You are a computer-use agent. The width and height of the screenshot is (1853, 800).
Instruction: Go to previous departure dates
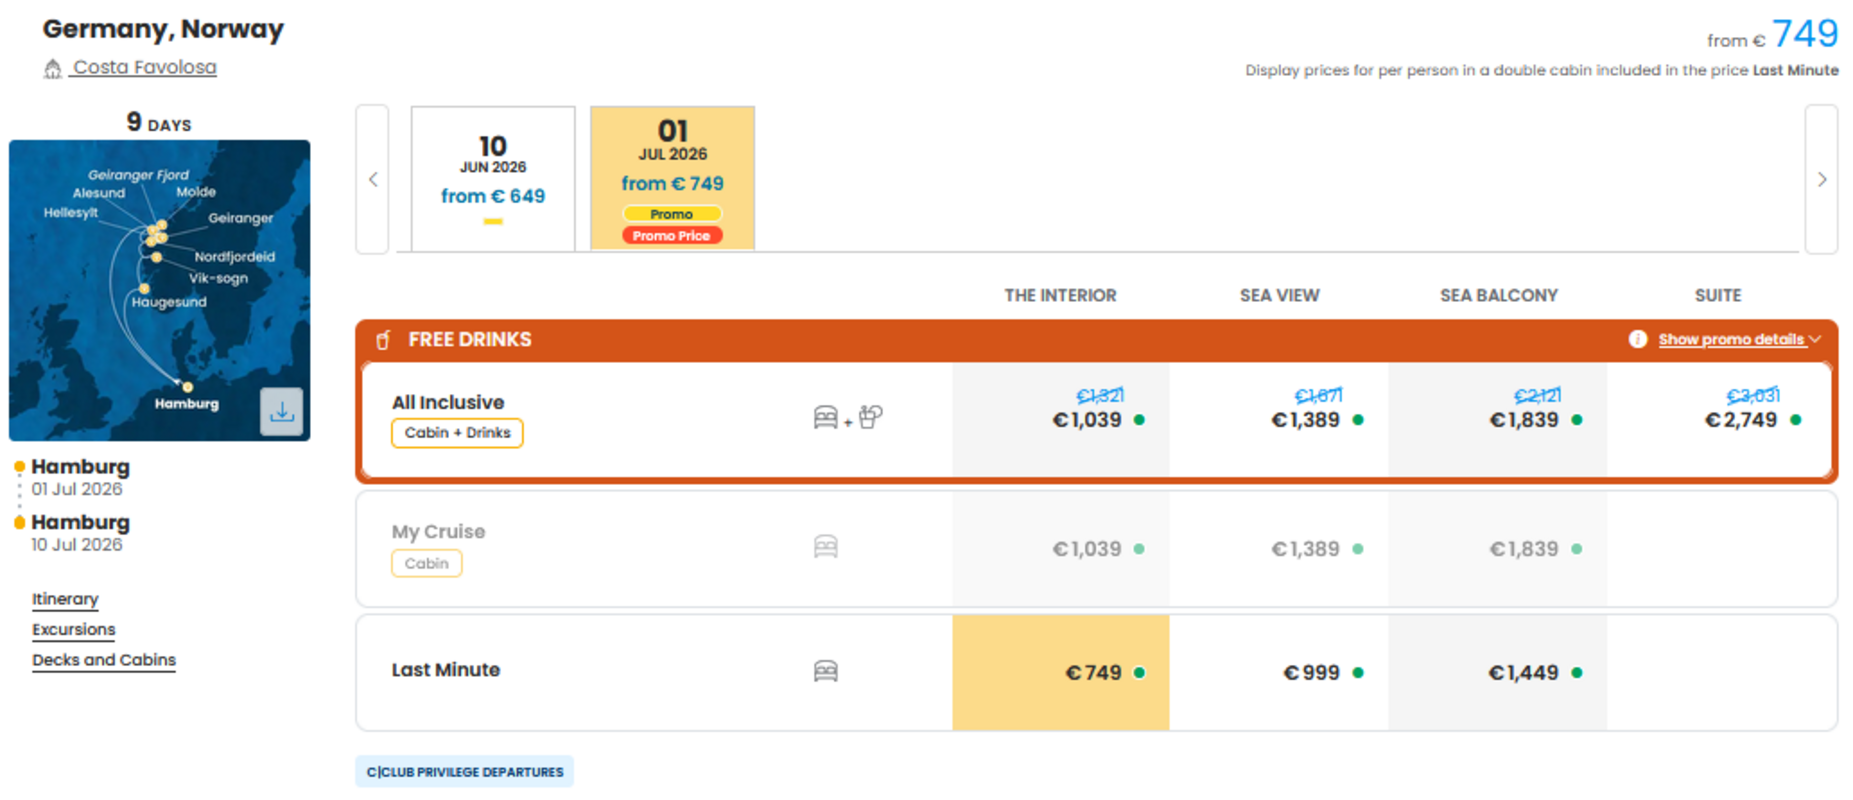(x=372, y=179)
